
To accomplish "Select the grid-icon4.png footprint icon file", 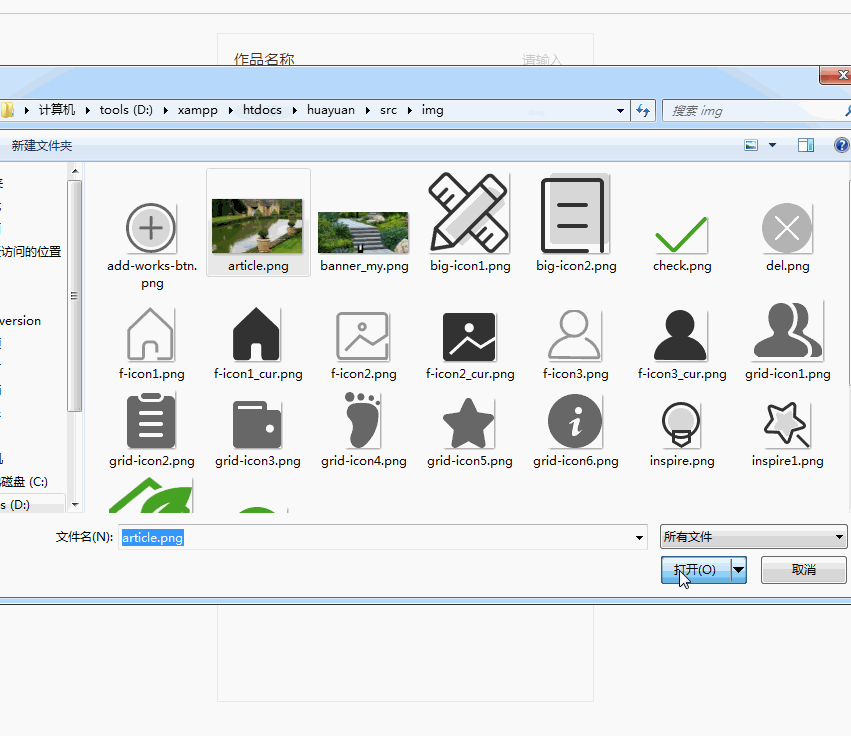I will tap(363, 422).
